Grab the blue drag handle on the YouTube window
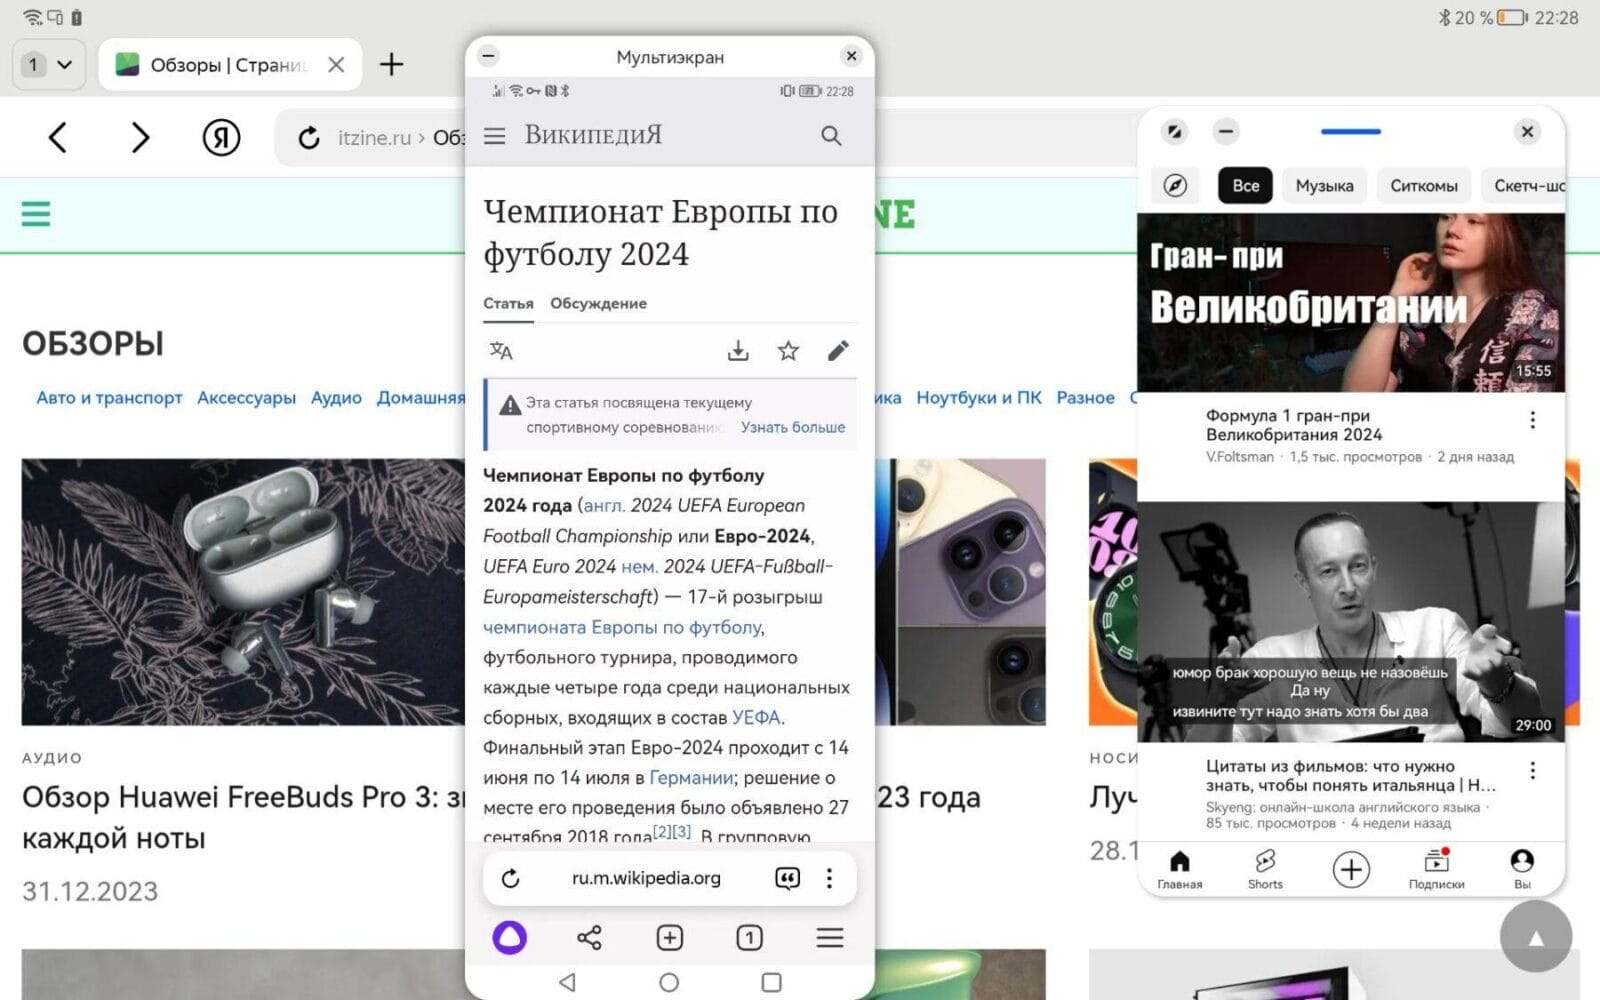Image resolution: width=1600 pixels, height=1000 pixels. 1350,131
